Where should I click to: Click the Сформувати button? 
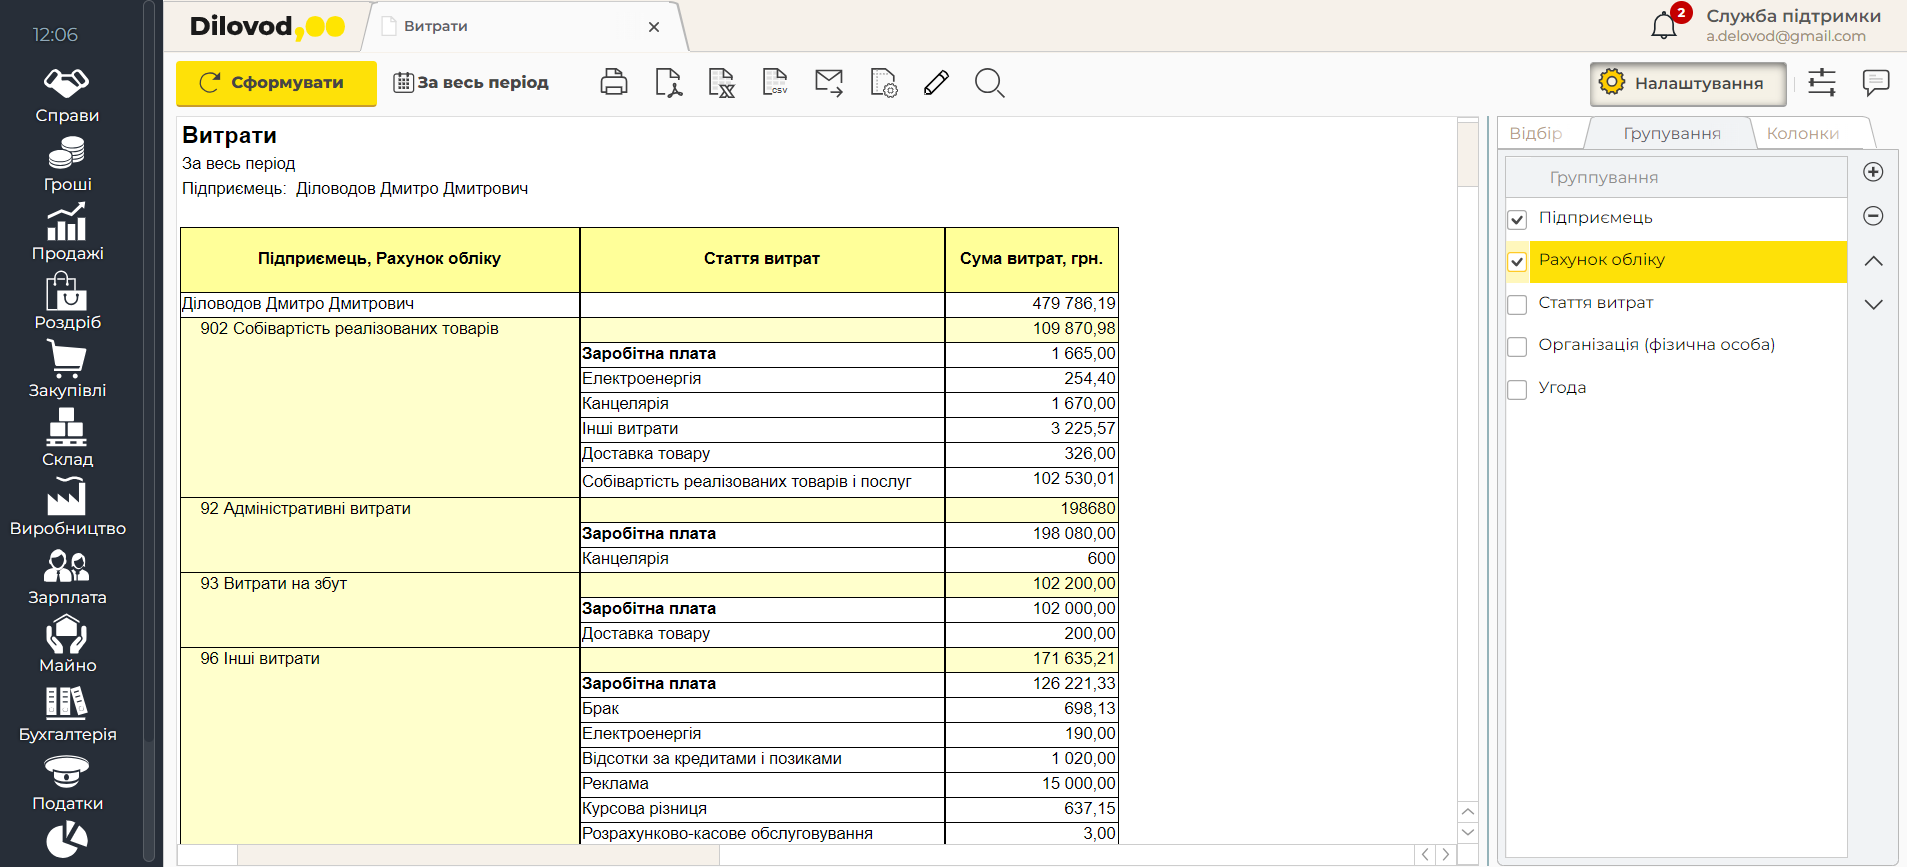click(276, 83)
